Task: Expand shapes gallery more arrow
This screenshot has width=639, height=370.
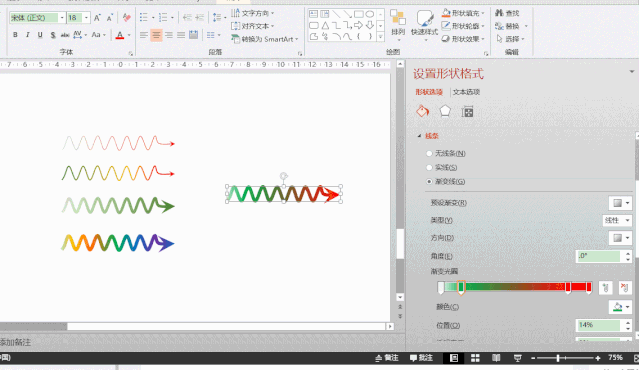Action: tap(380, 37)
